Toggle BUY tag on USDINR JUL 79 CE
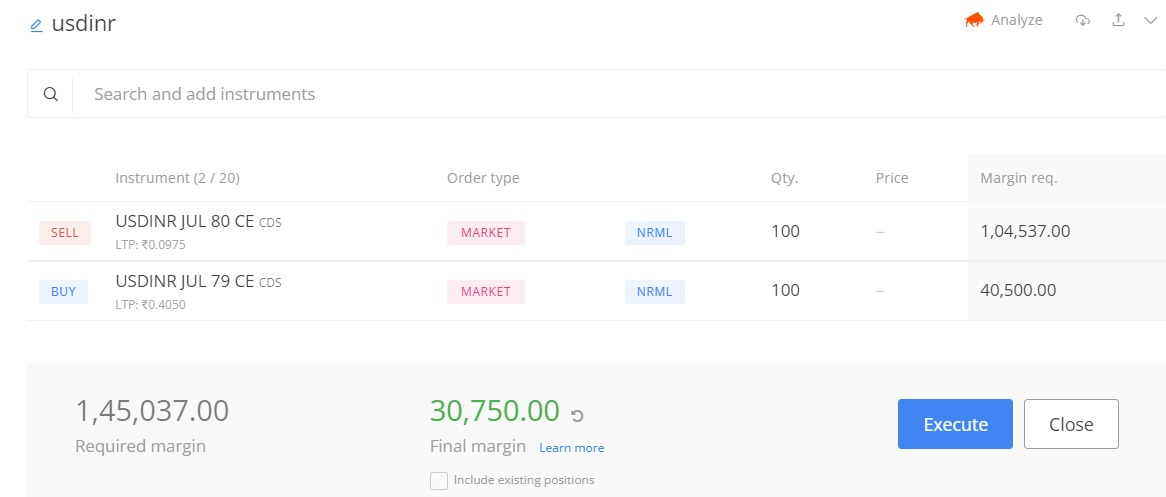Viewport: 1166px width, 497px height. tap(64, 292)
